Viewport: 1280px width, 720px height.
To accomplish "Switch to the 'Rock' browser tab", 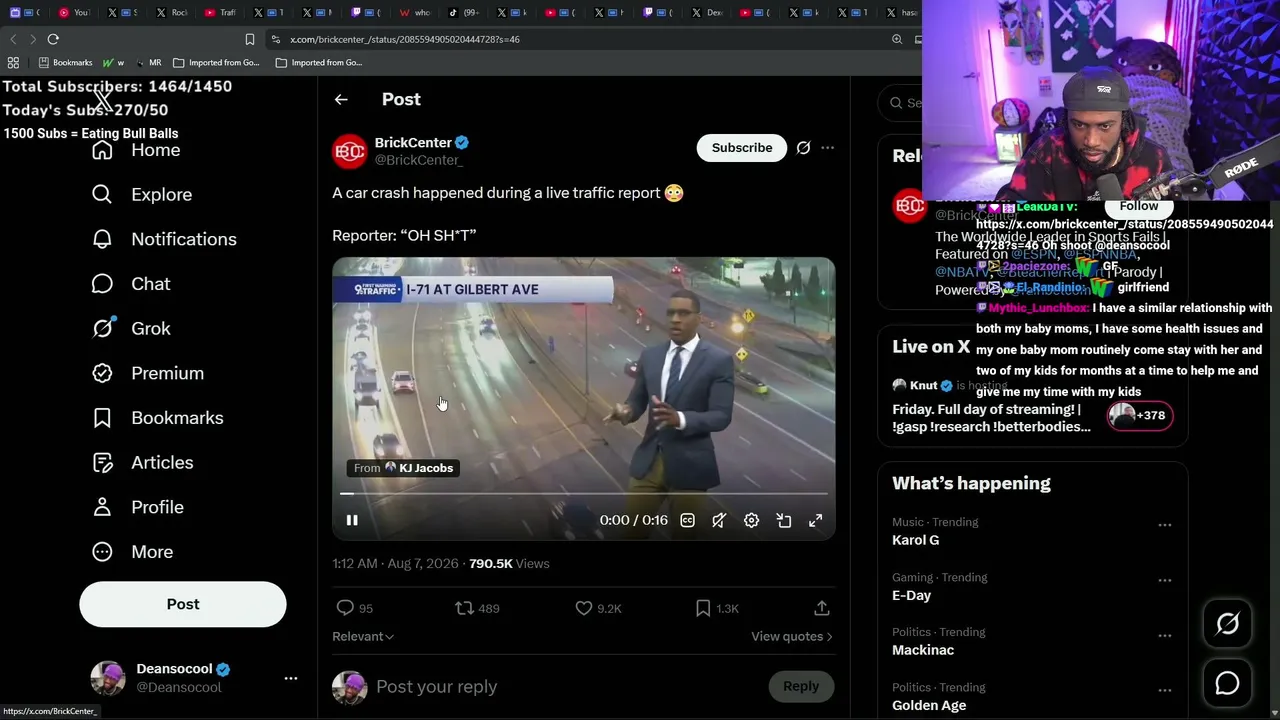I will coord(171,13).
